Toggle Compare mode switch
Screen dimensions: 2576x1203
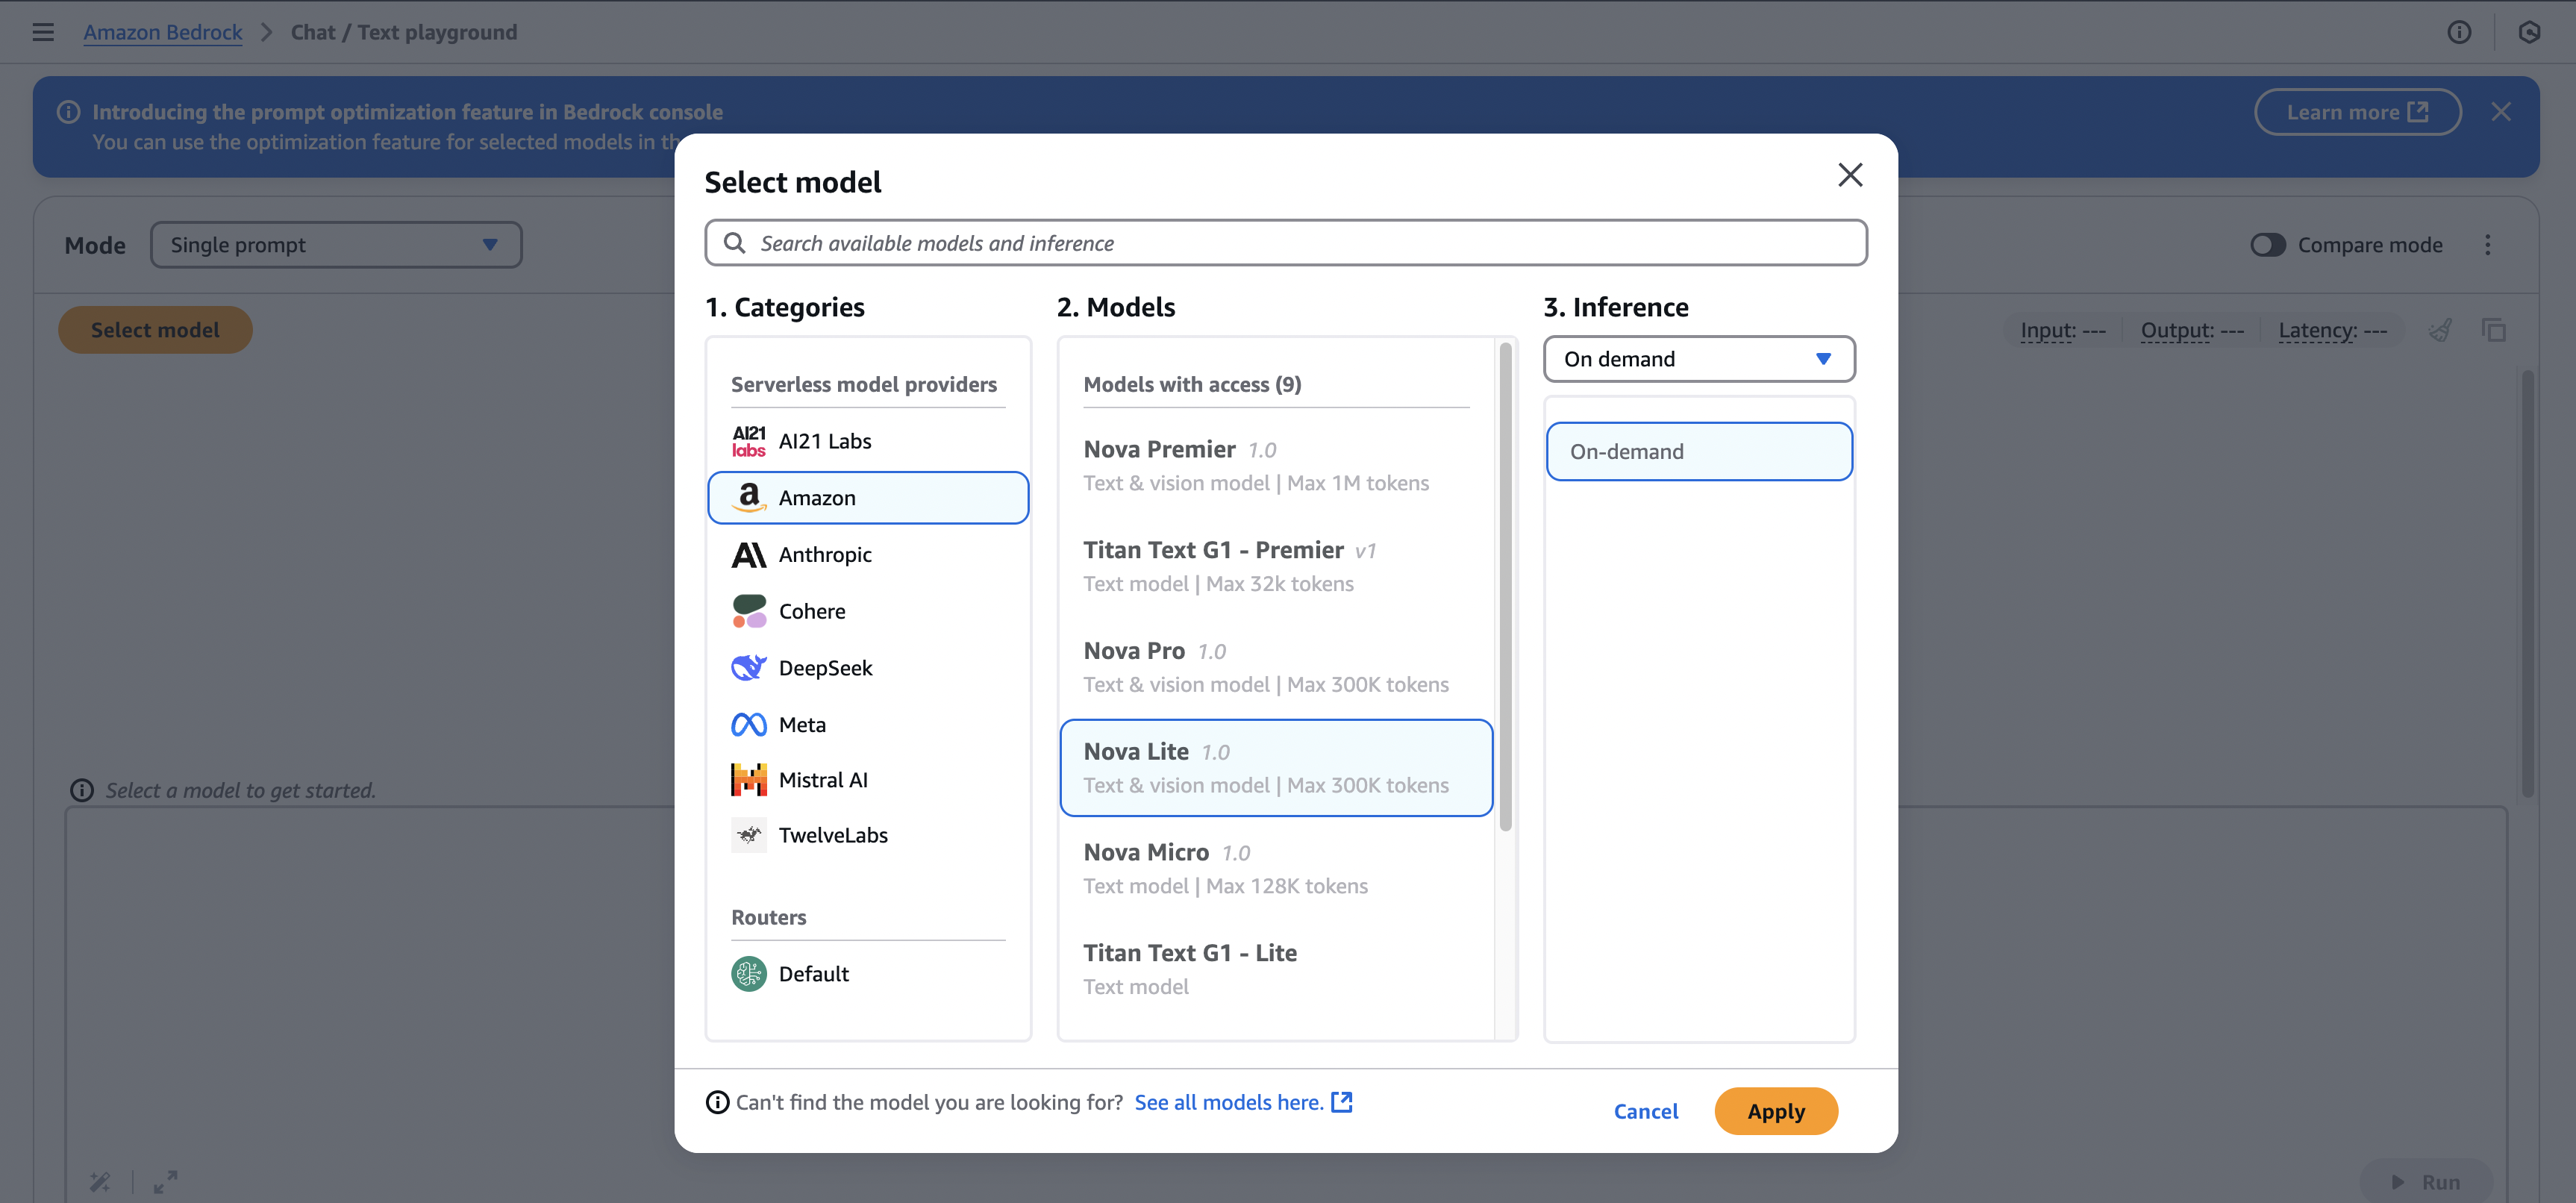point(2268,245)
